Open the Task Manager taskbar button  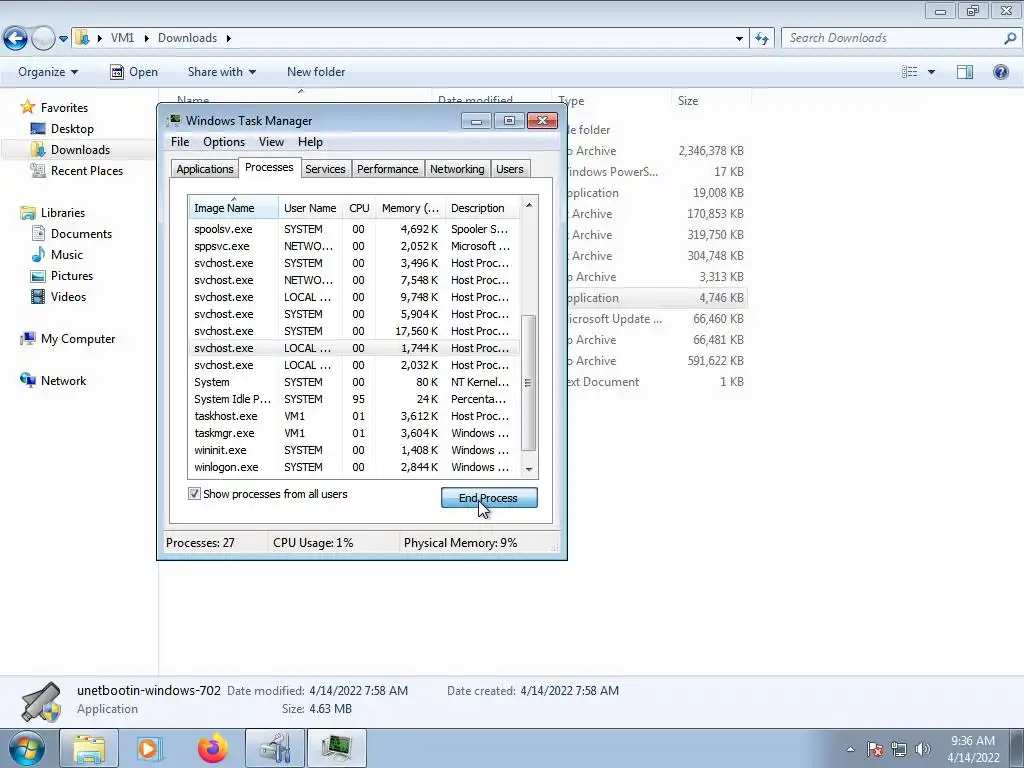coord(337,748)
